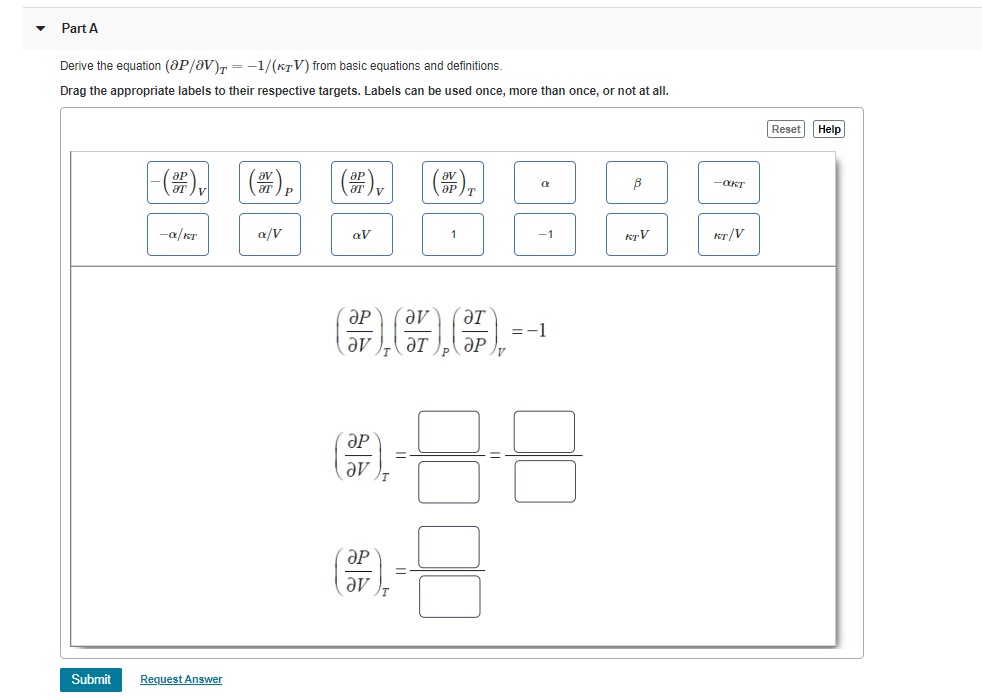Select the −α/κT label tile
The image size is (982, 696).
pyautogui.click(x=178, y=234)
